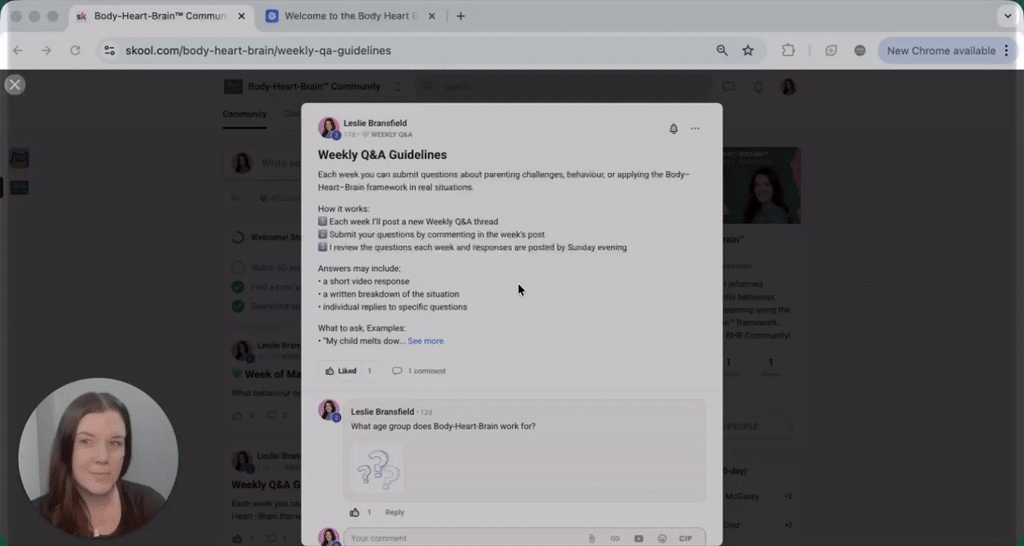Click the Skool search bar

(564, 86)
